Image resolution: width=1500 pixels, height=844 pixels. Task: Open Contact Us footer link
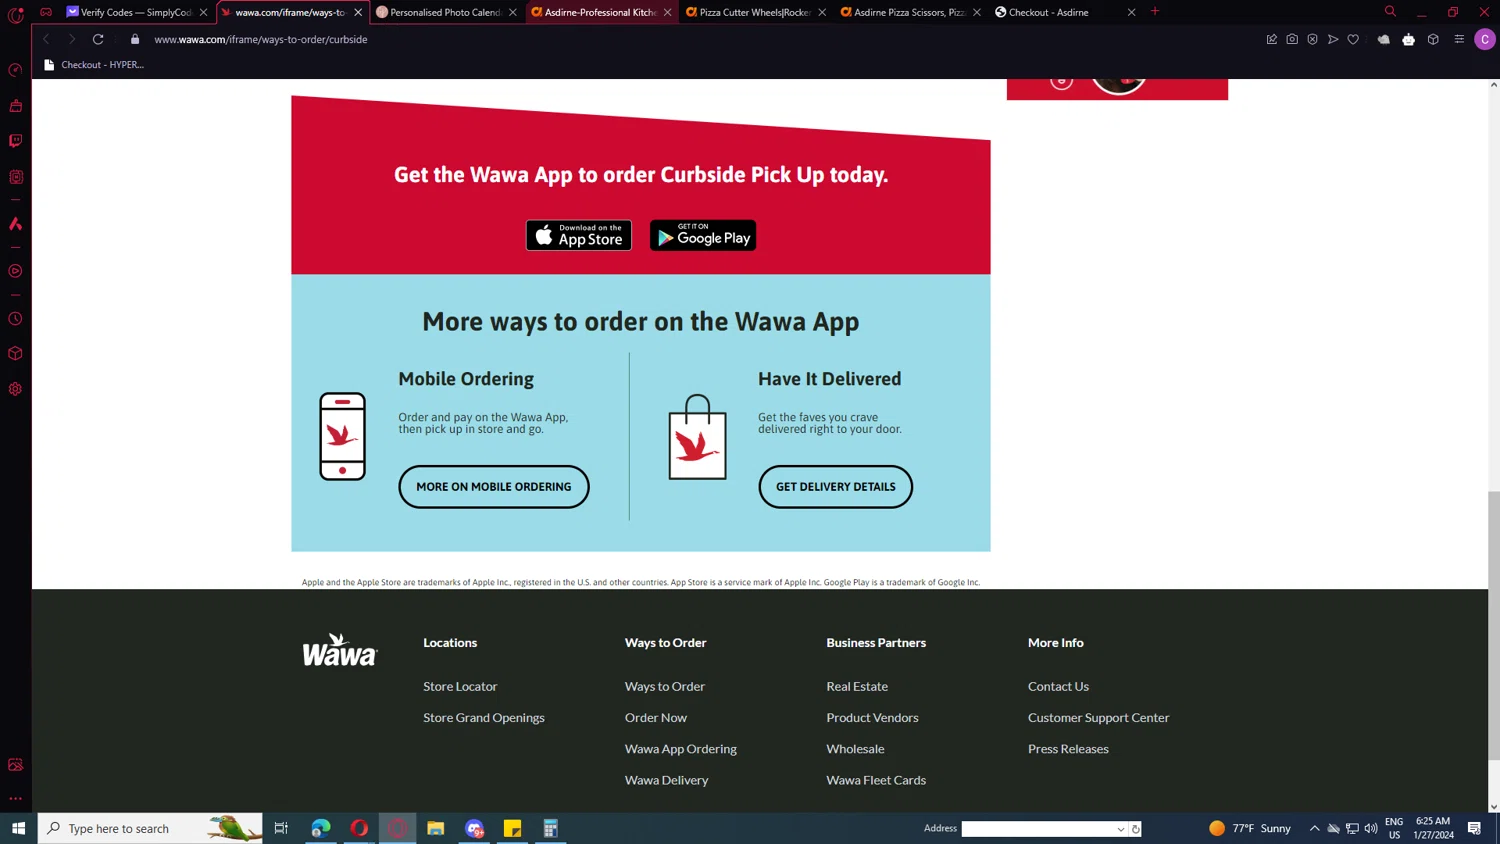[x=1058, y=686]
